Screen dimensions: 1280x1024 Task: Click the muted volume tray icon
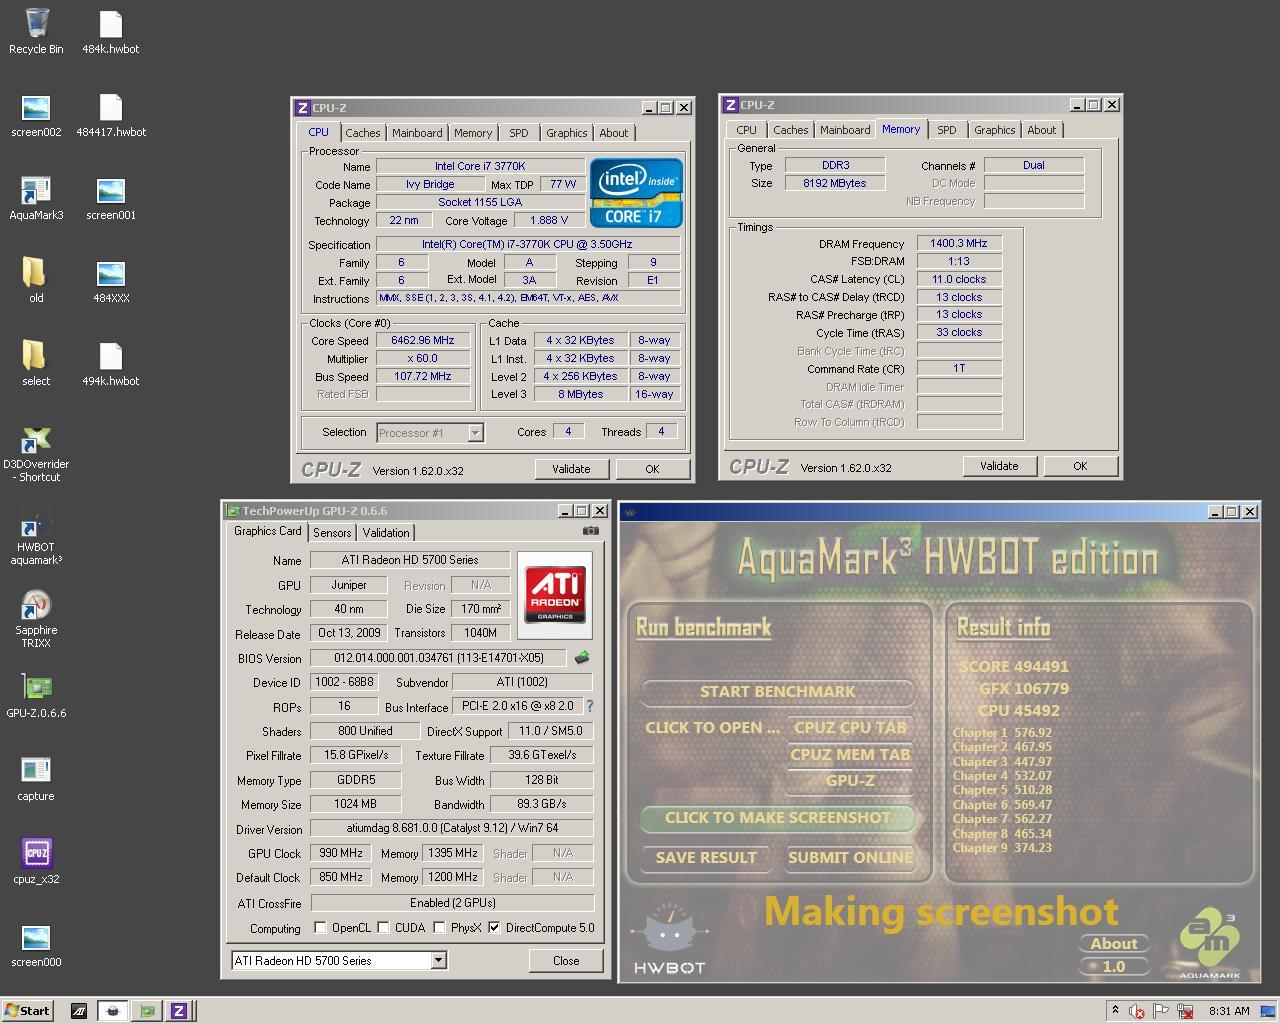coord(1136,1011)
